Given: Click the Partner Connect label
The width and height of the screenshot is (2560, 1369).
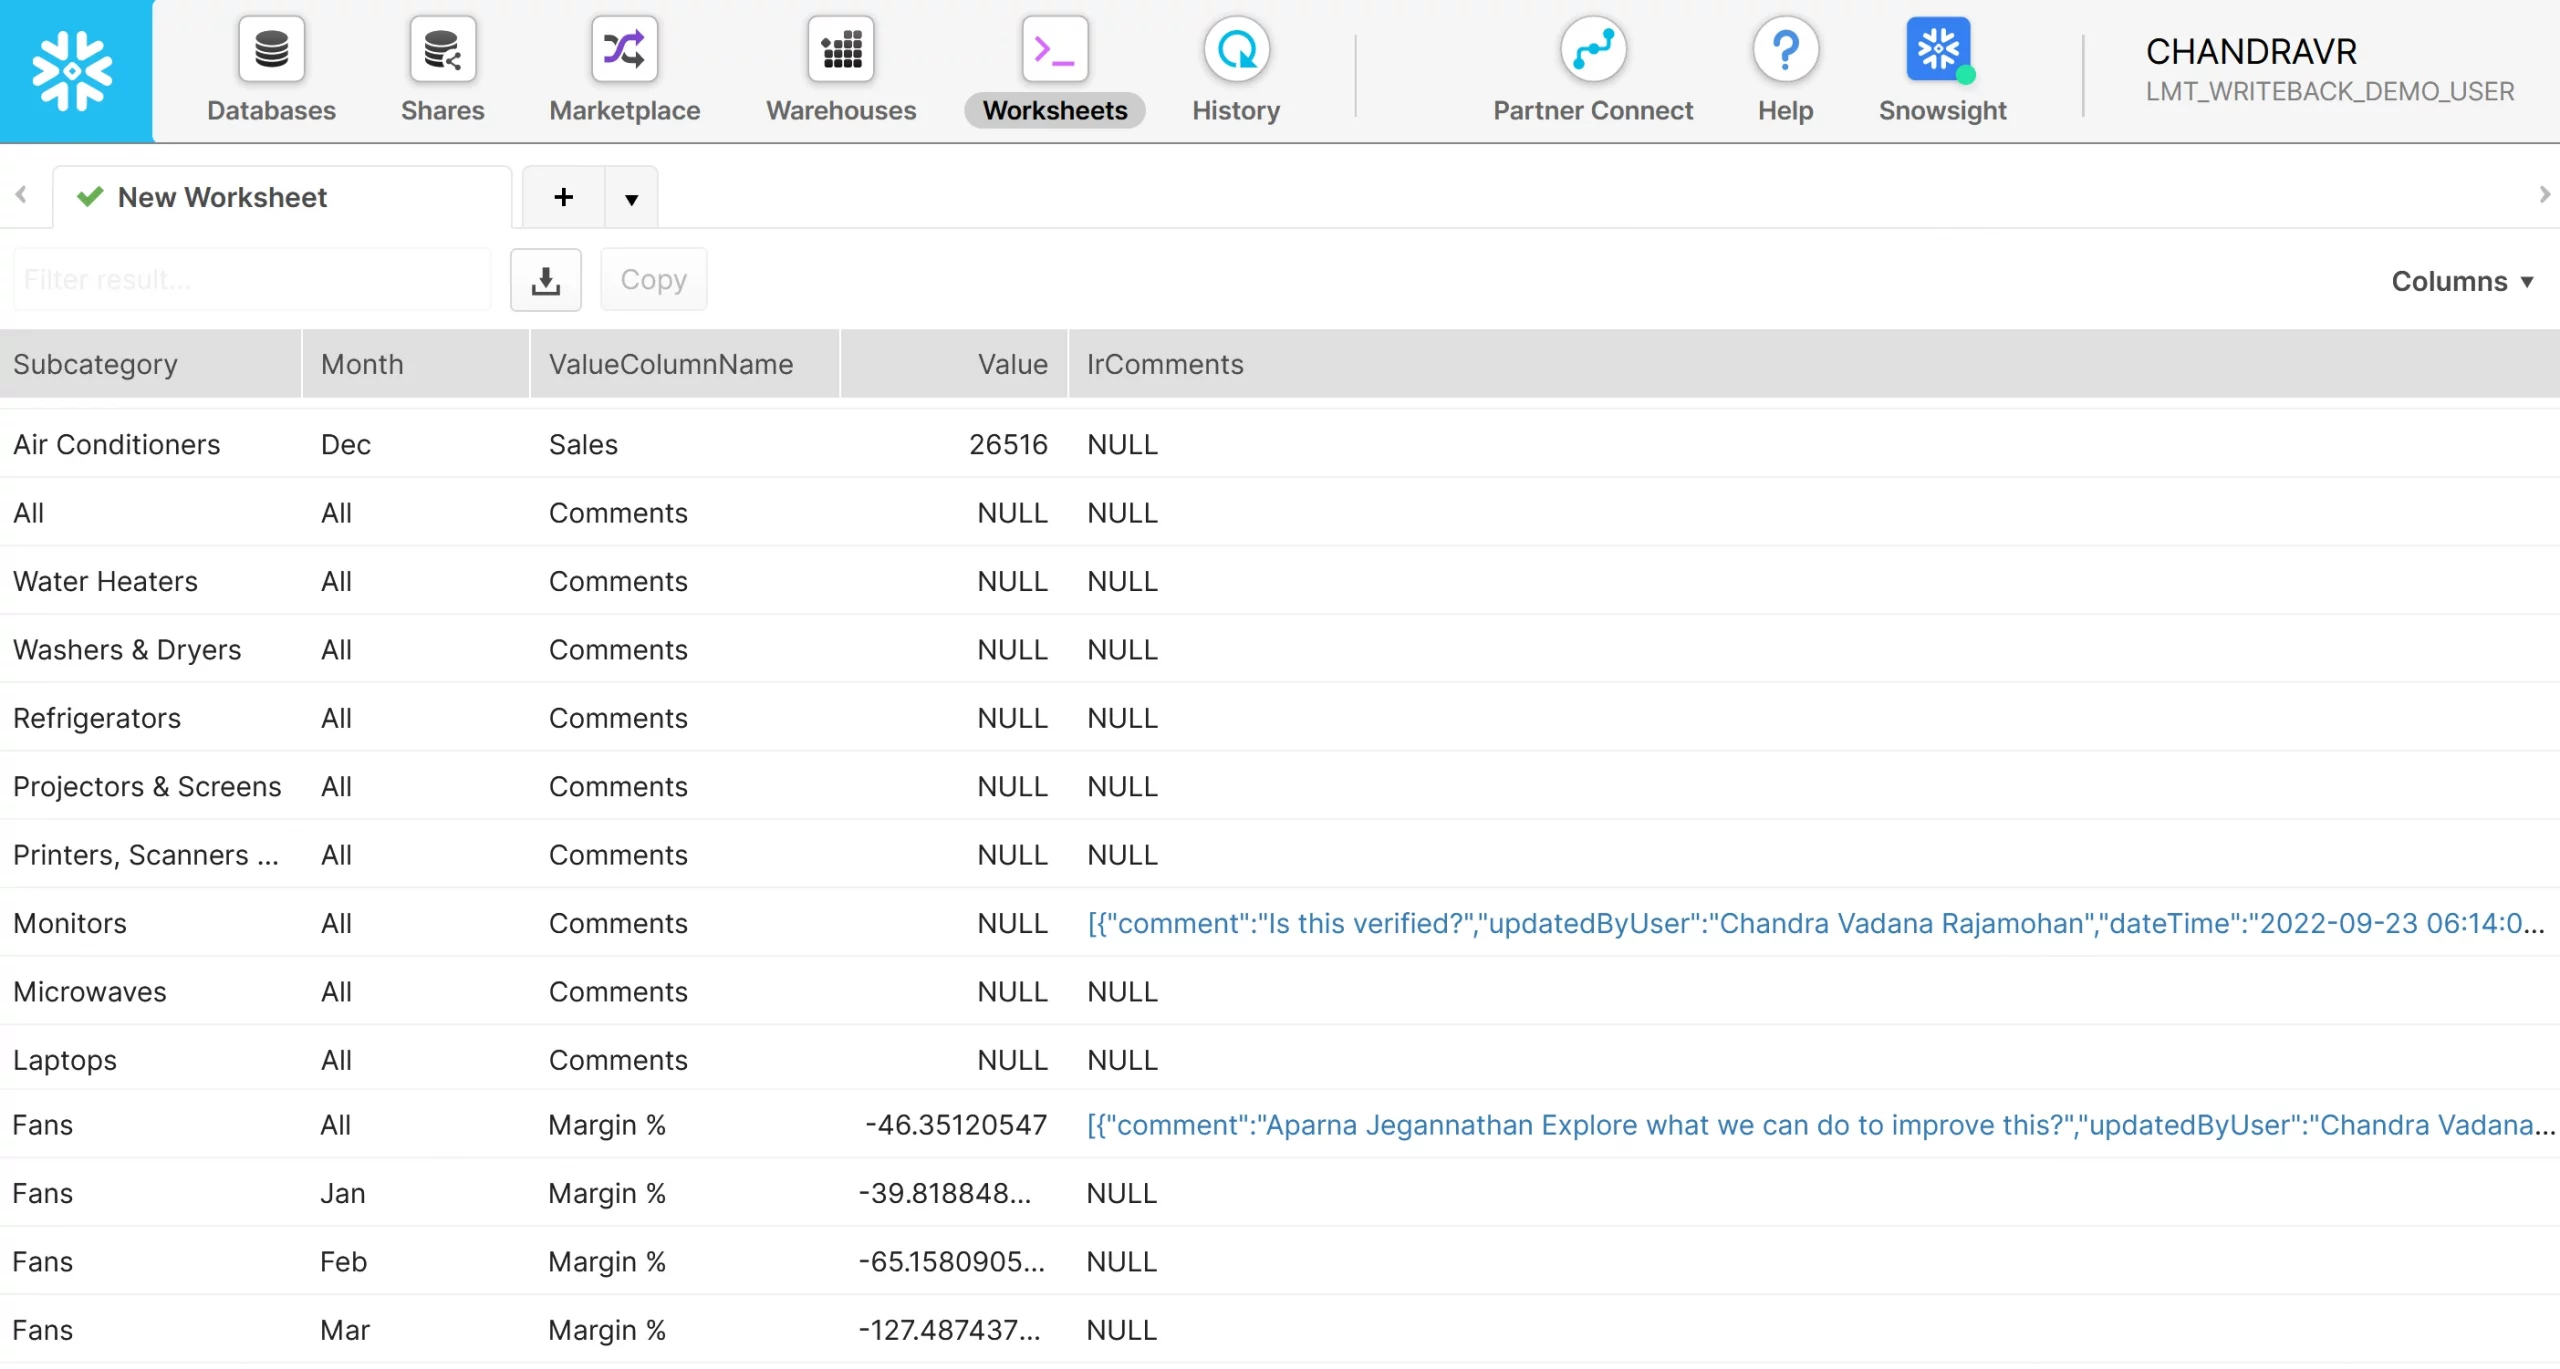Looking at the screenshot, I should (1593, 110).
